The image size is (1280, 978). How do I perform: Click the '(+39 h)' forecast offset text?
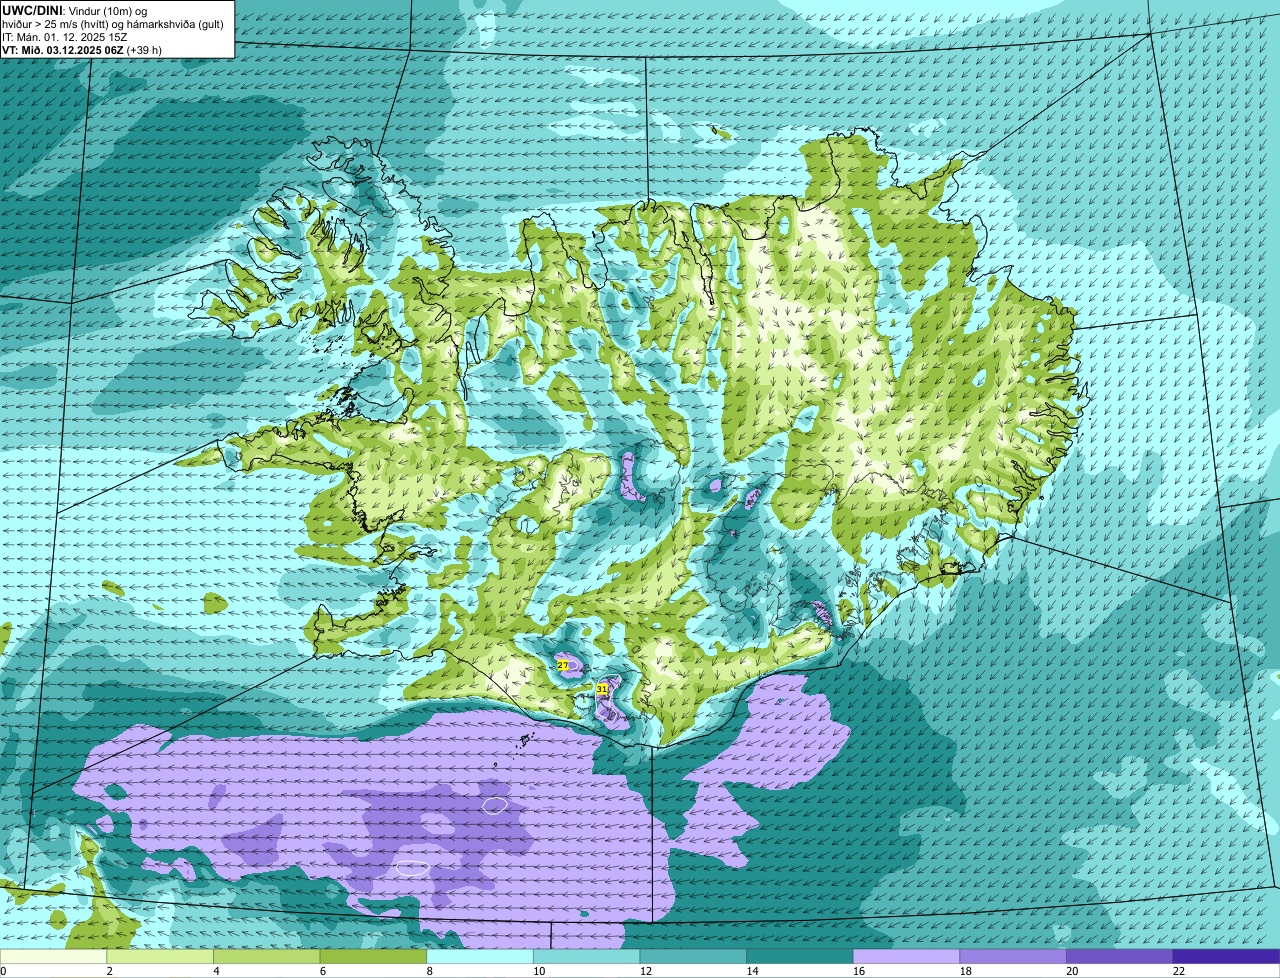click(144, 50)
